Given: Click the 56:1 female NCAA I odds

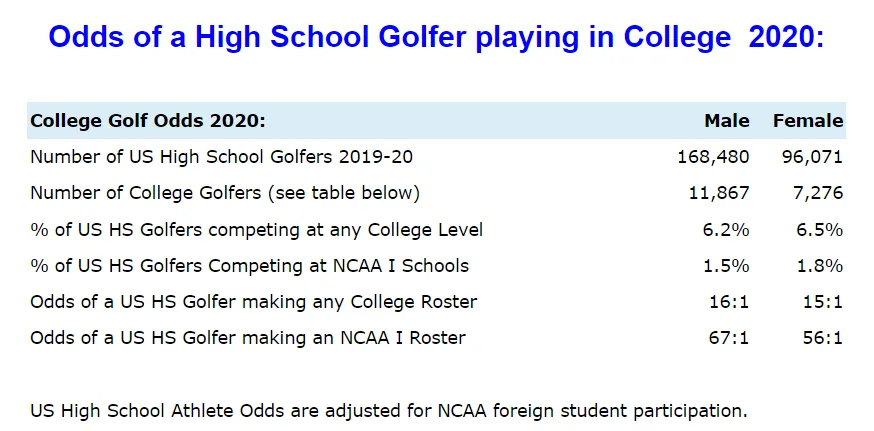Looking at the screenshot, I should click(x=823, y=337).
